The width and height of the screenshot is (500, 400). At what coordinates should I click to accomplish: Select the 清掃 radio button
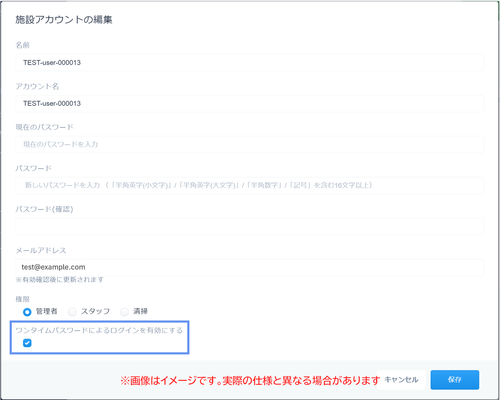click(124, 312)
